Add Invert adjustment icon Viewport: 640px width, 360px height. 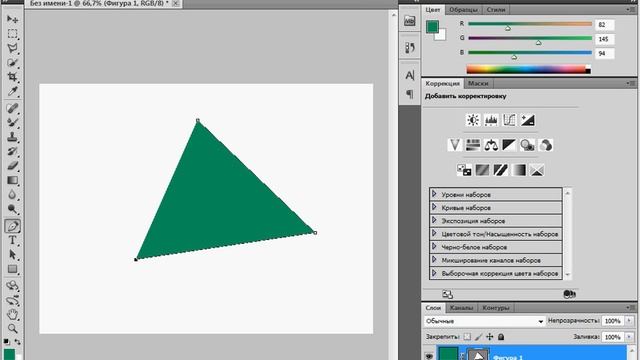(x=464, y=170)
